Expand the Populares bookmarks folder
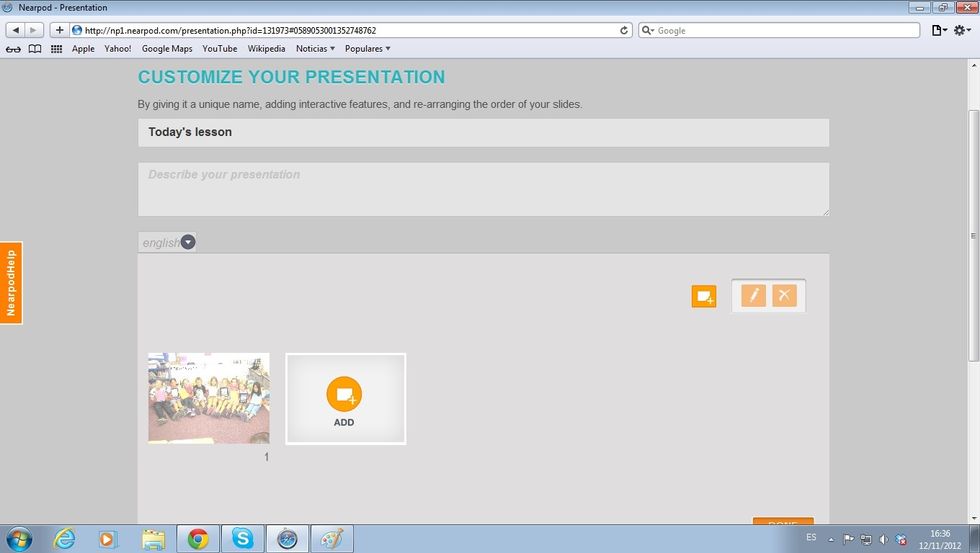Screen dimensions: 980x553 point(368,49)
